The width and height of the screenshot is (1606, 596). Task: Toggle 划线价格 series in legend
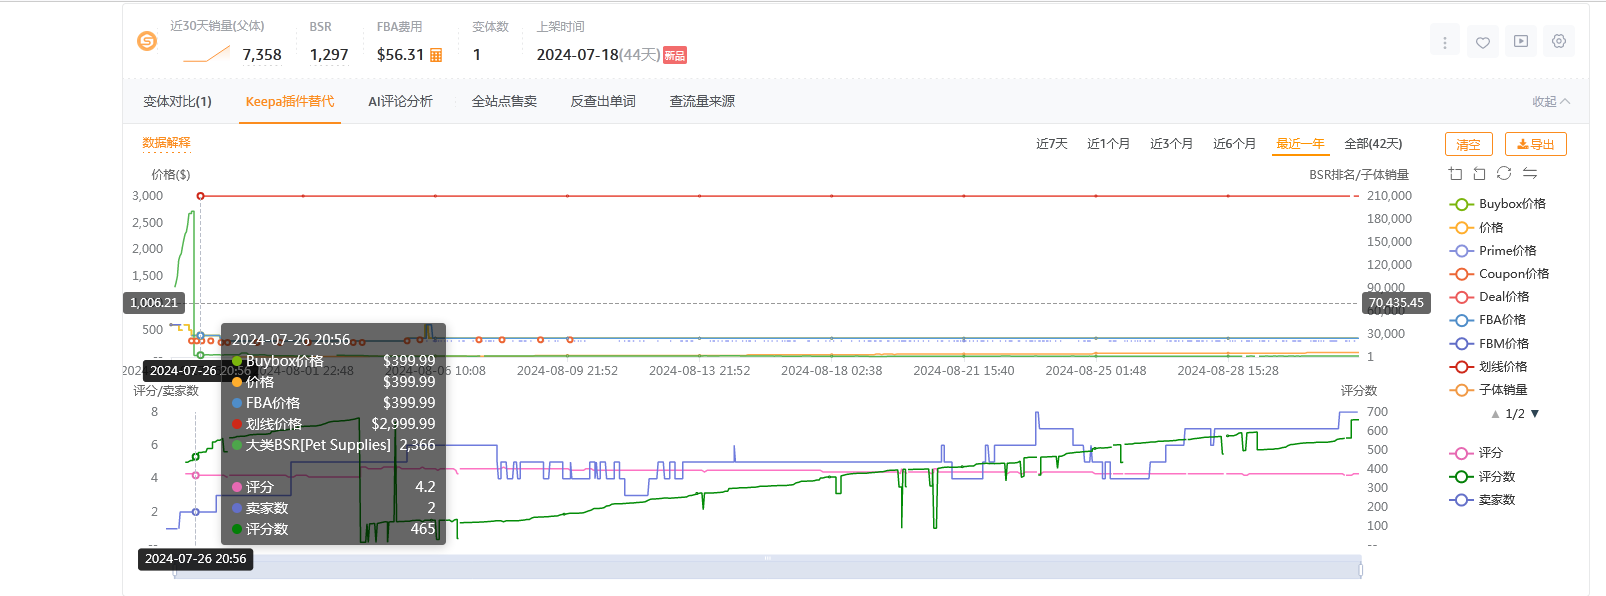click(x=1488, y=367)
